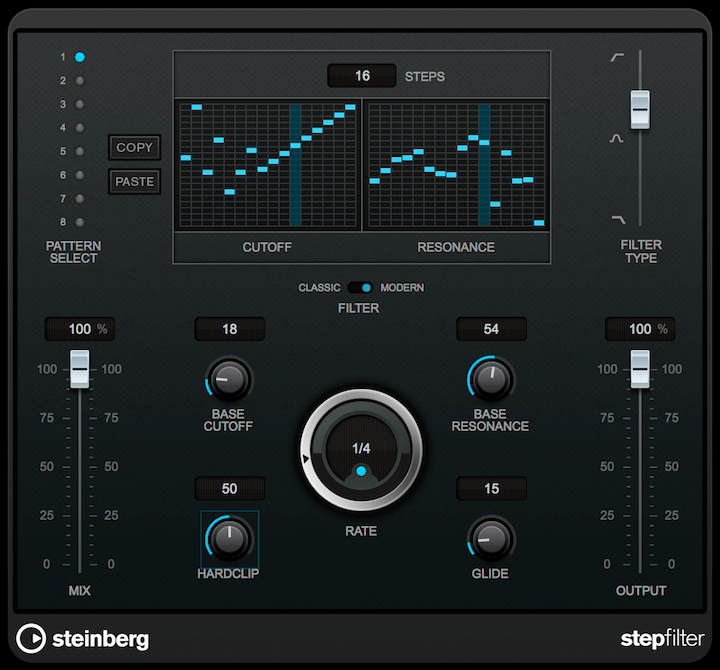Click the Glide value field showing 15
The height and width of the screenshot is (670, 720).
click(491, 489)
